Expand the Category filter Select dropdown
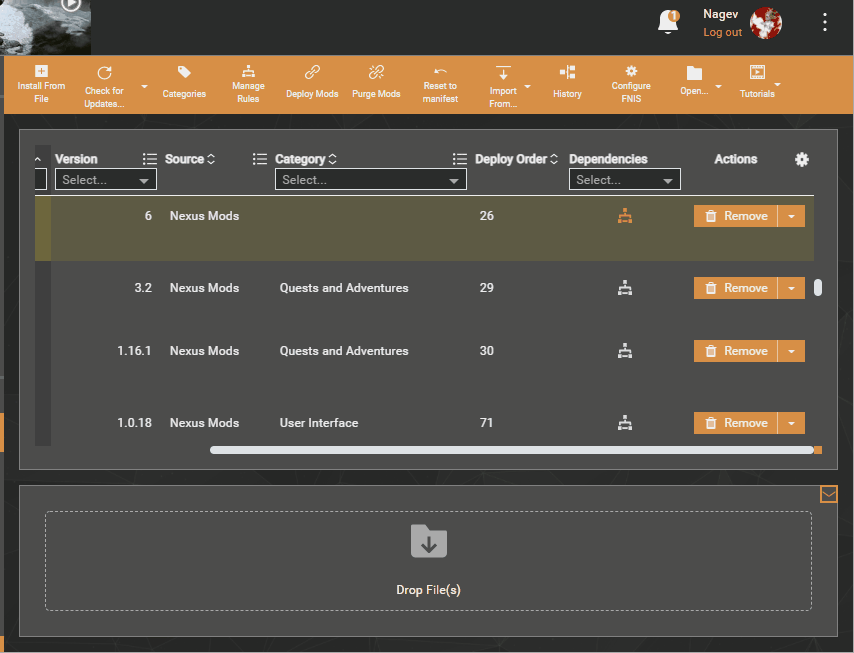The height and width of the screenshot is (653, 854). click(370, 179)
